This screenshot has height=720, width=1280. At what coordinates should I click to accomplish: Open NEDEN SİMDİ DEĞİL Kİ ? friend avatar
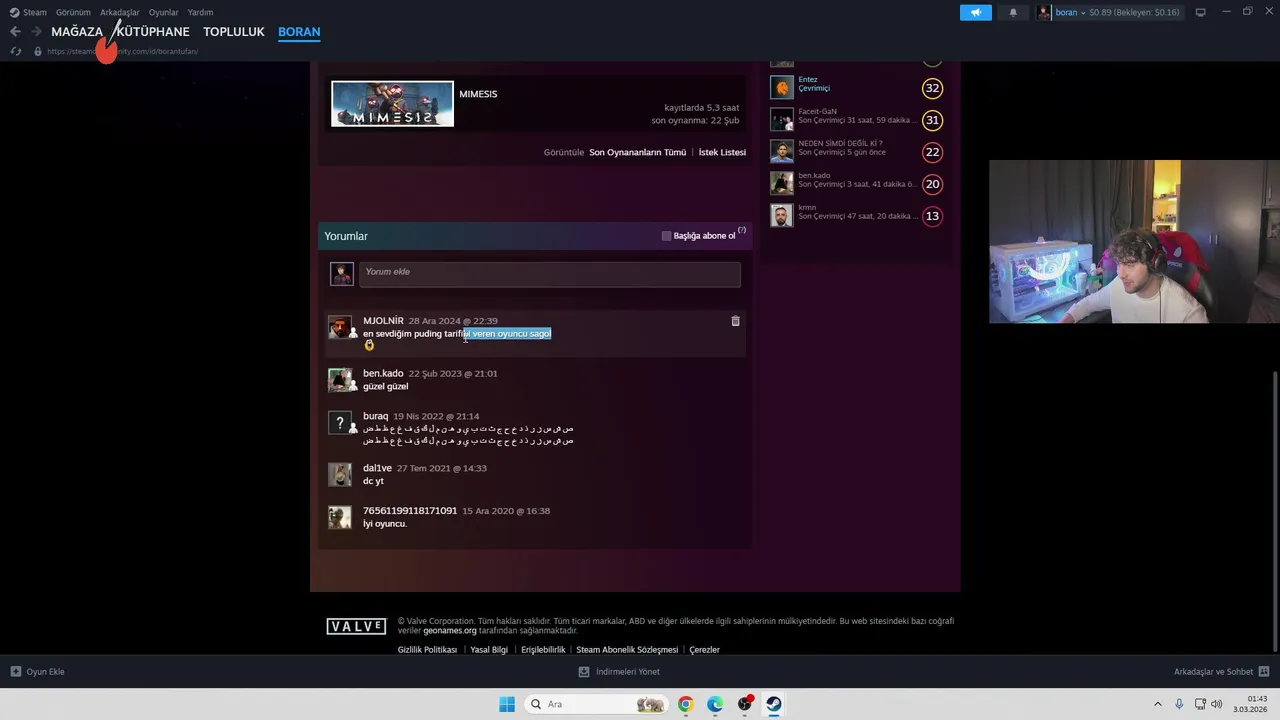[x=781, y=152]
